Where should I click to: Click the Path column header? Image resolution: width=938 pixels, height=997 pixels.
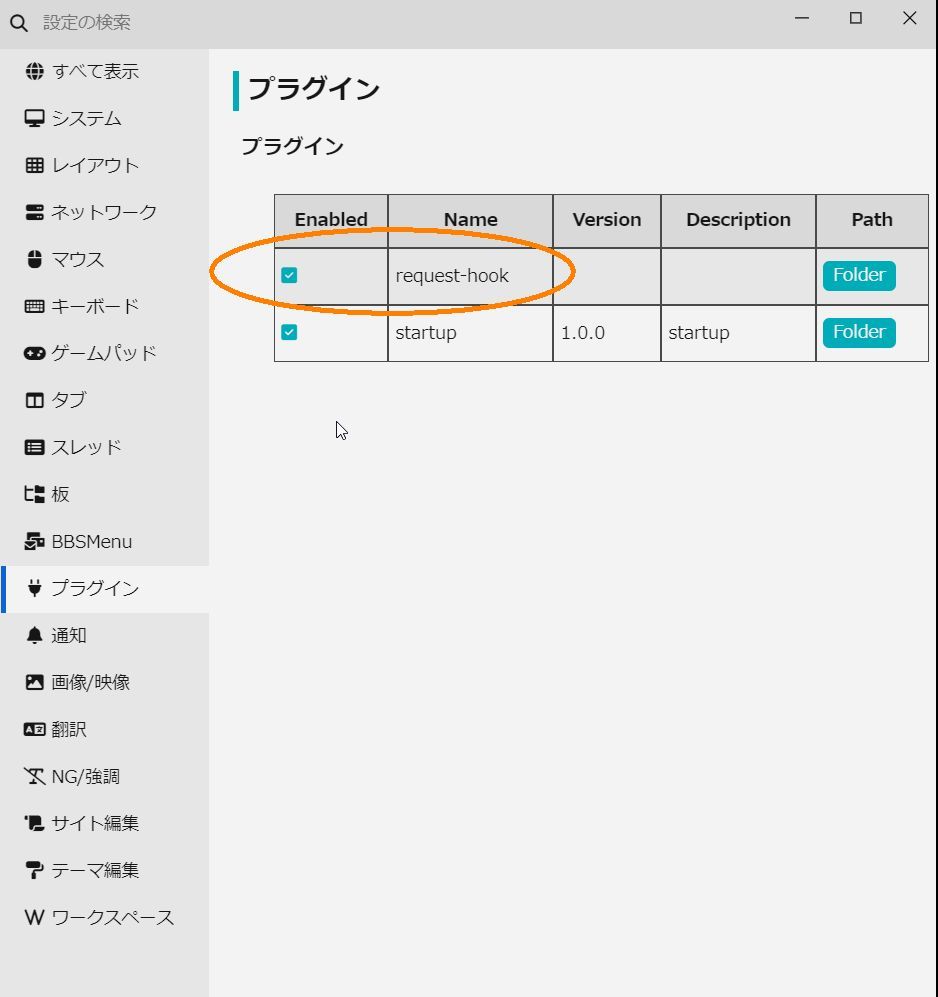pos(872,220)
